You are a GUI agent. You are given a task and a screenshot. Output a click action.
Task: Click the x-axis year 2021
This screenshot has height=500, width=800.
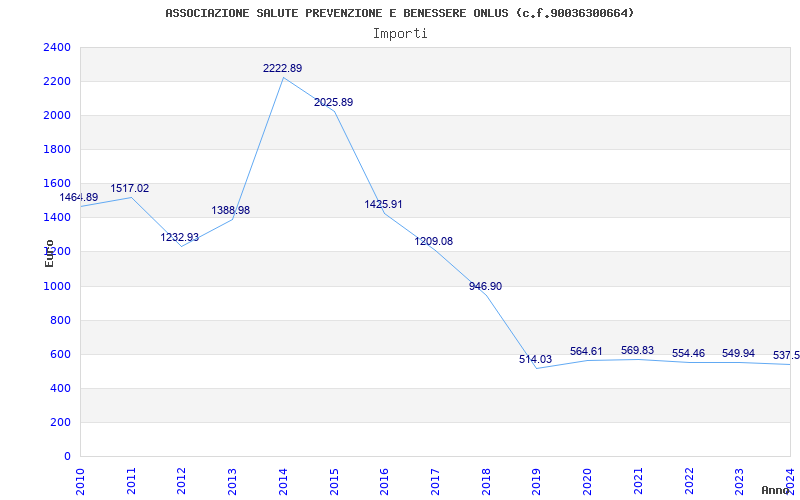638,481
